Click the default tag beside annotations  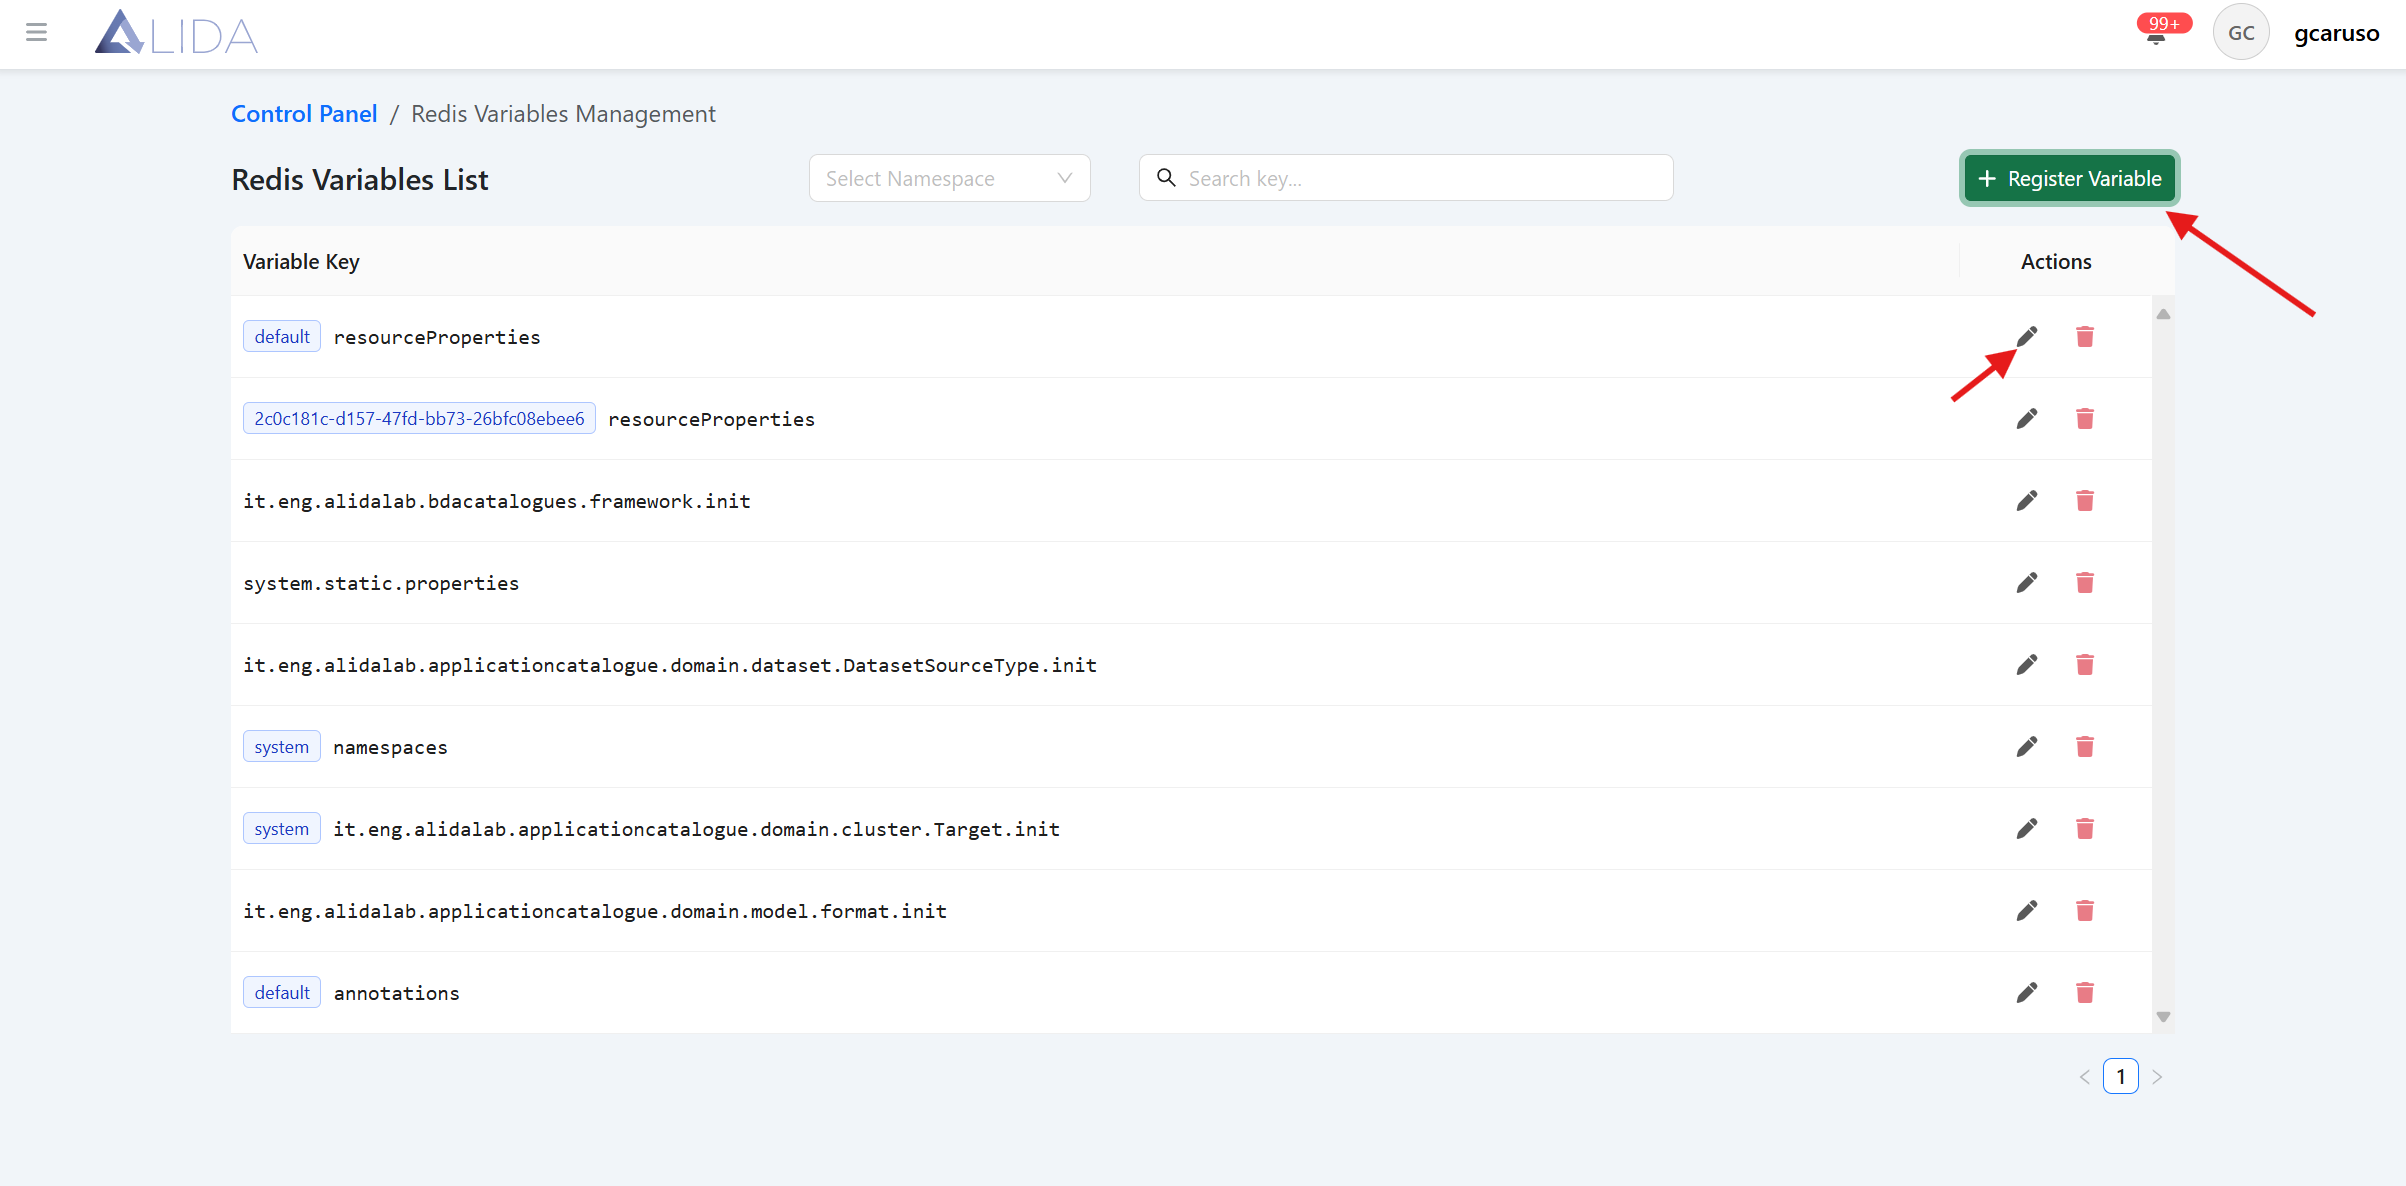(x=282, y=993)
